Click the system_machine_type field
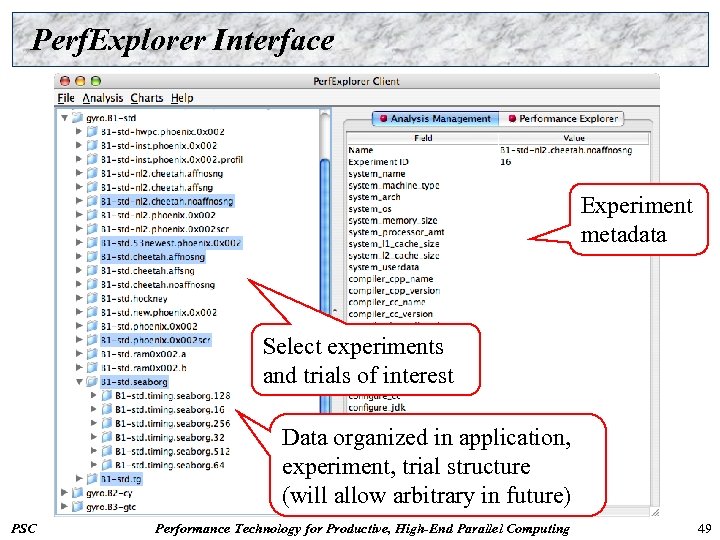This screenshot has height=540, width=720. (x=394, y=186)
